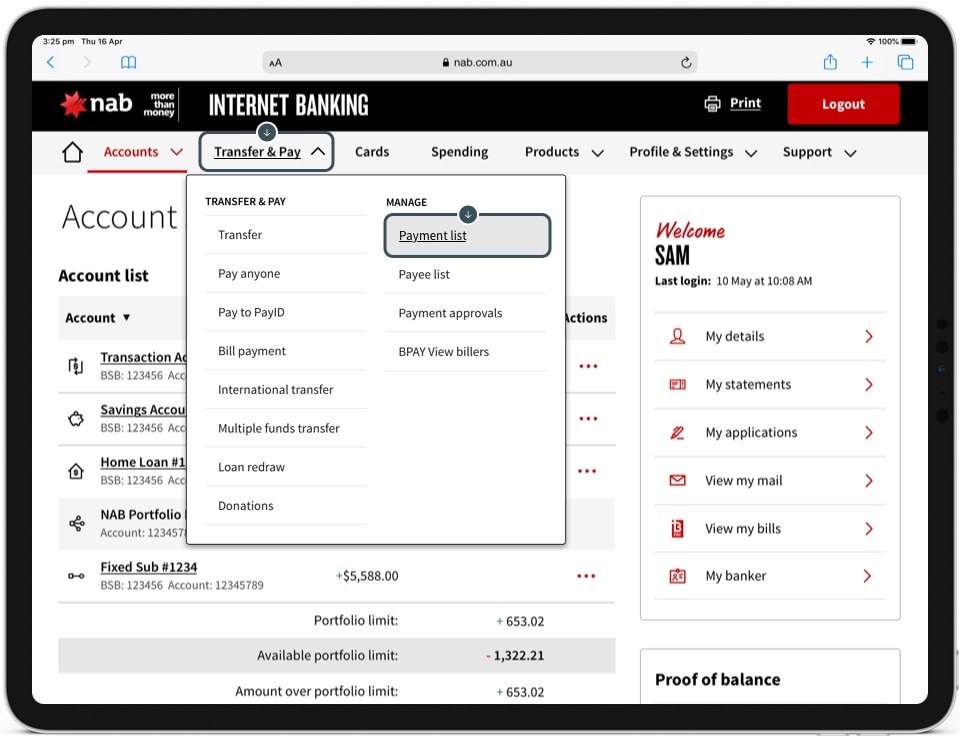Open the Safari share sheet icon

click(x=830, y=61)
